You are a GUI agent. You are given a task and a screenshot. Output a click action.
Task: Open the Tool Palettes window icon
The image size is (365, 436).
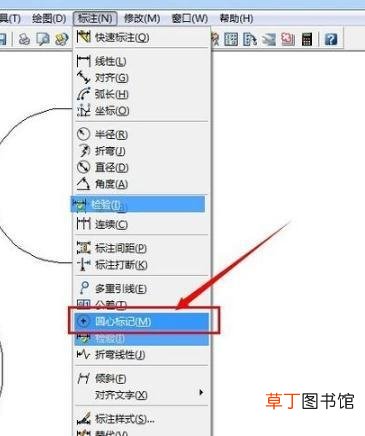click(x=250, y=39)
